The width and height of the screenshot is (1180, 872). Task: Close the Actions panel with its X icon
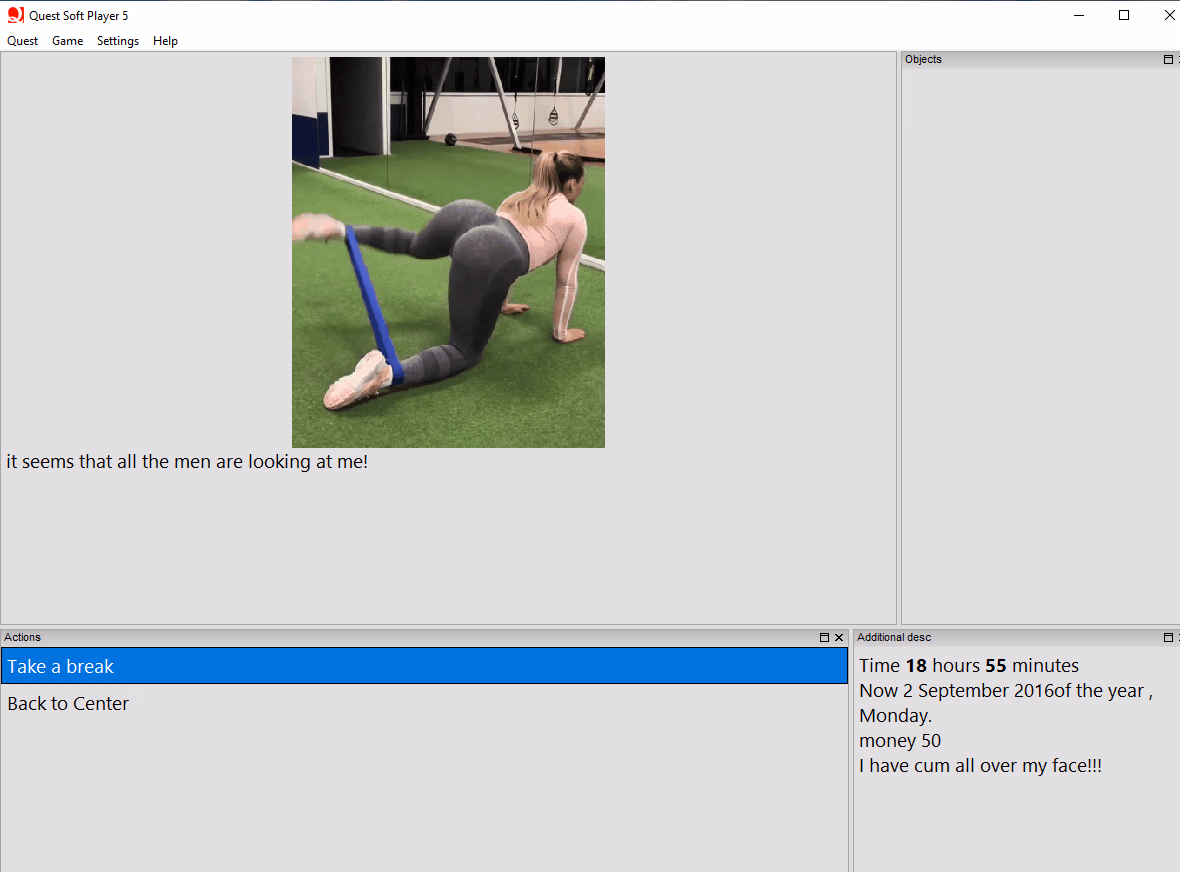(839, 637)
